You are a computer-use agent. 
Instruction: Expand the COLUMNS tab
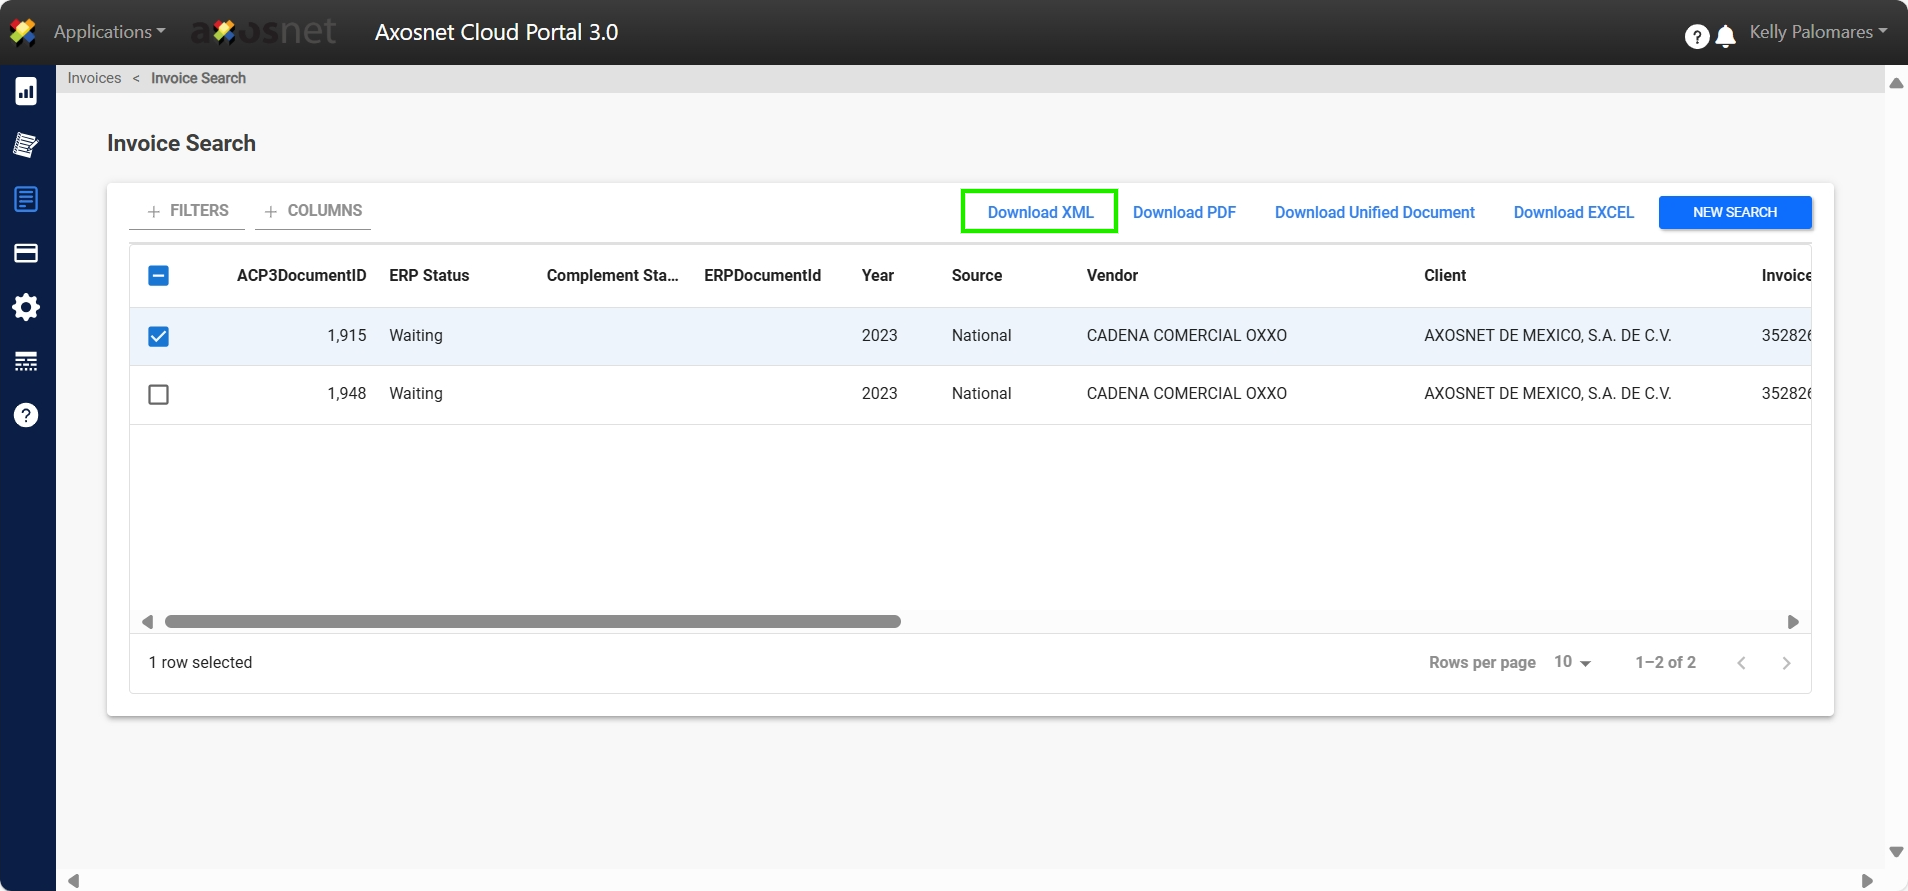click(313, 211)
